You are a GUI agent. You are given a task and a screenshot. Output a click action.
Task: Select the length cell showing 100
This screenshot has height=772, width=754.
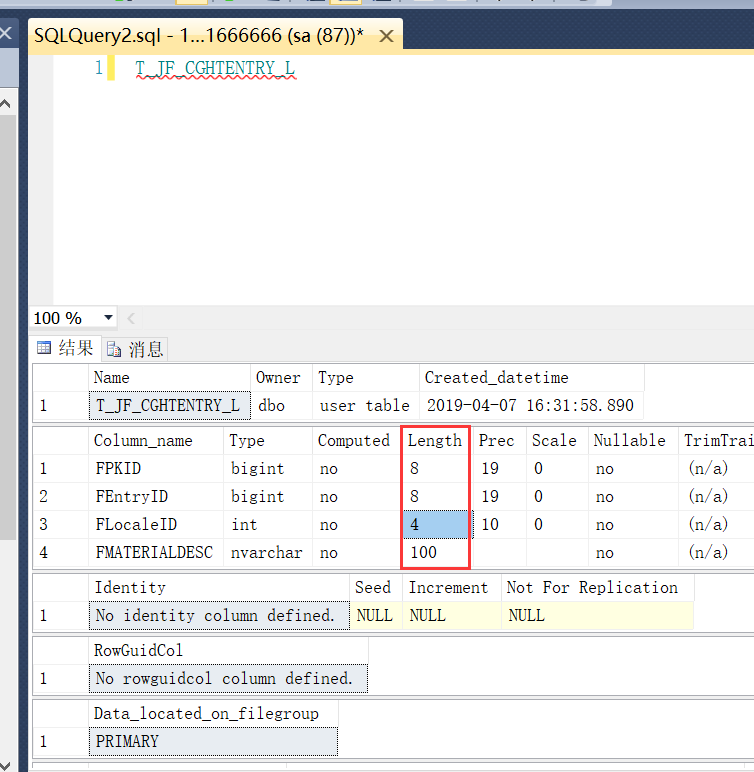(435, 552)
